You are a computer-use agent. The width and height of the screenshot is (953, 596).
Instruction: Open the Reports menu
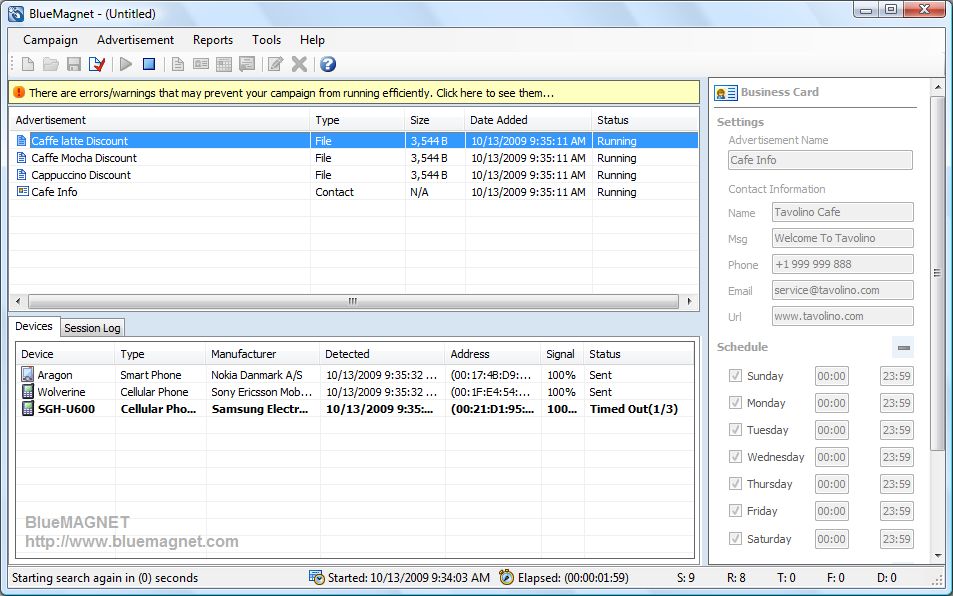(x=213, y=40)
